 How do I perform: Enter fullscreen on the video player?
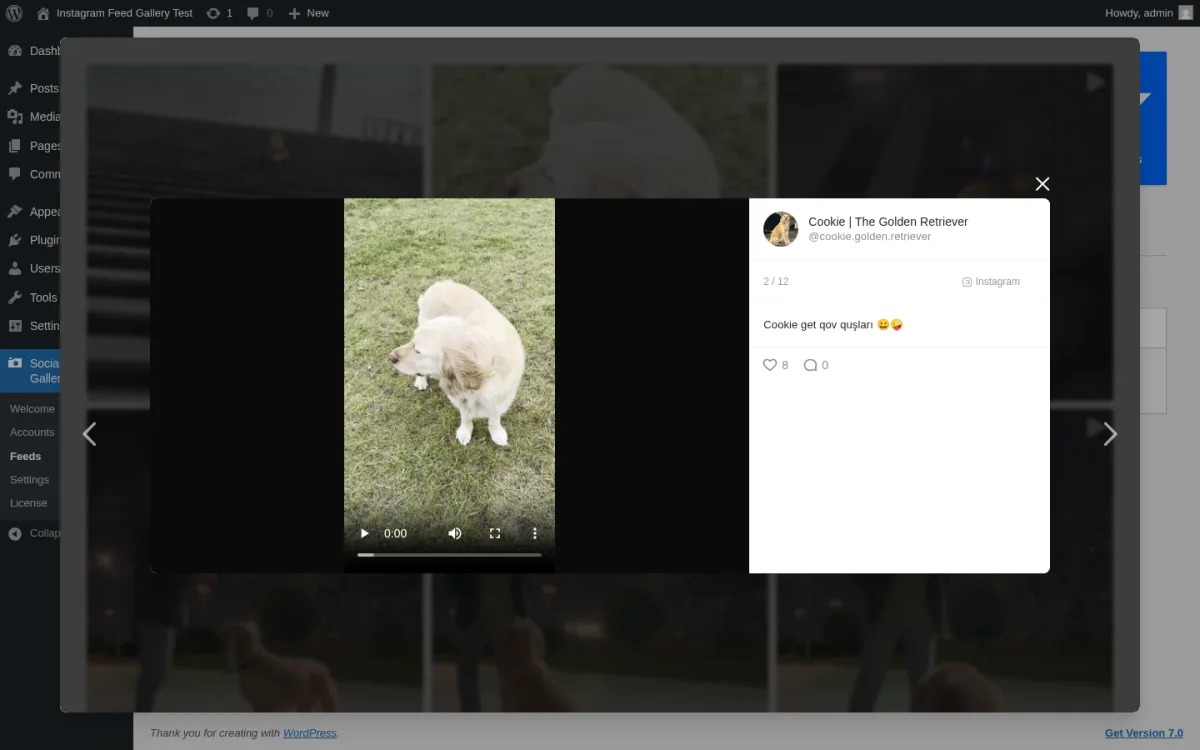click(x=495, y=534)
